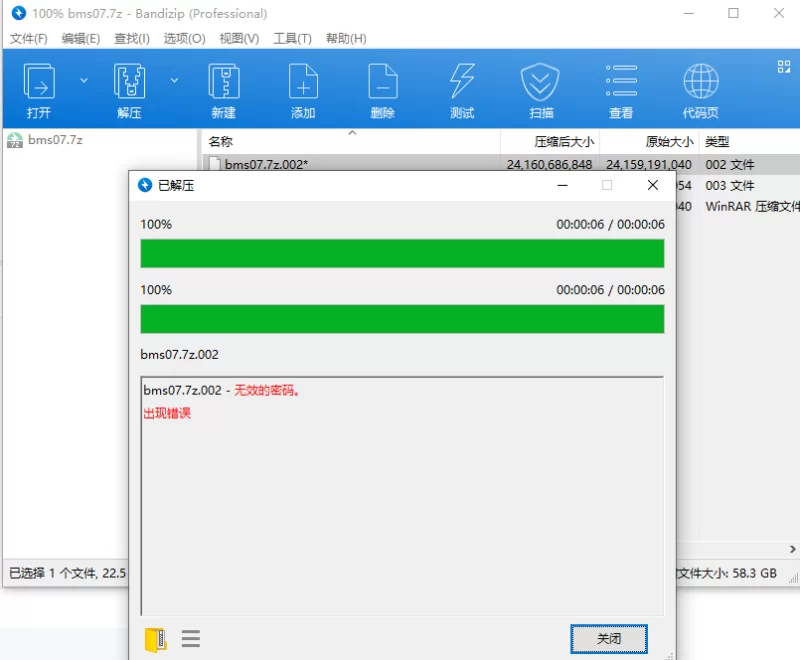Sort by 压缩后大小 column header
Screen dimensions: 800x660
coord(550,142)
